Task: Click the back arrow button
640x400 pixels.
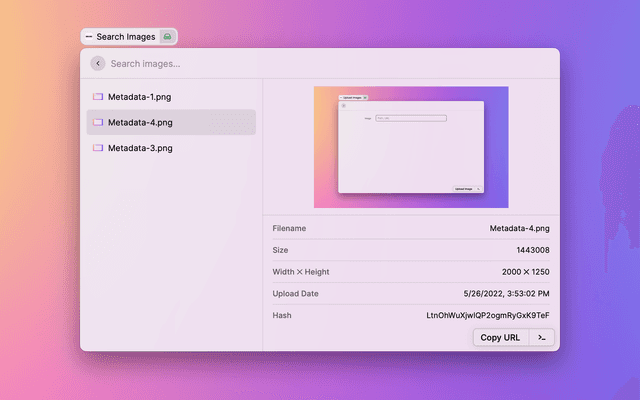Action: [x=97, y=63]
